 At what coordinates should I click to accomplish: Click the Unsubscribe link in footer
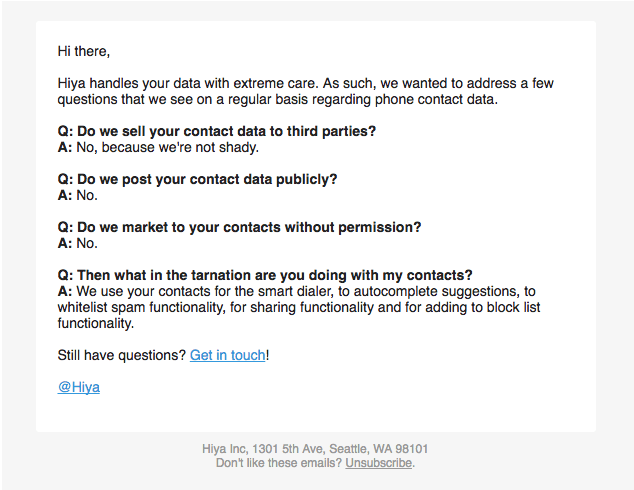pos(379,463)
